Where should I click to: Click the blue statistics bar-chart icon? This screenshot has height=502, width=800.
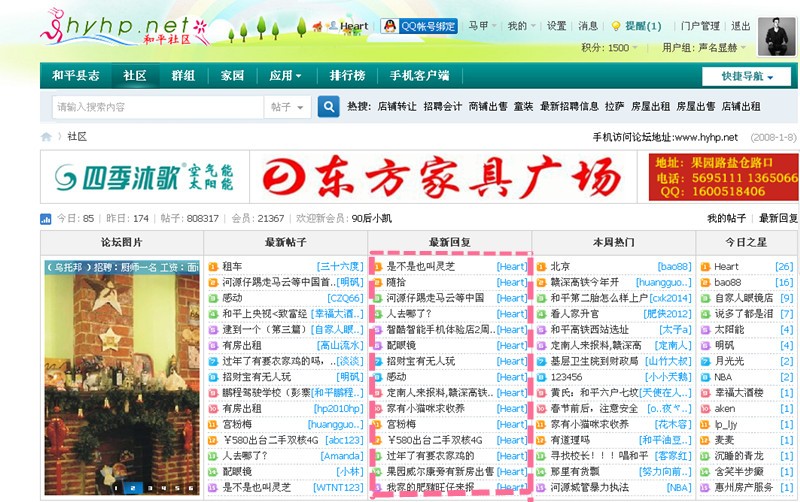tap(45, 219)
